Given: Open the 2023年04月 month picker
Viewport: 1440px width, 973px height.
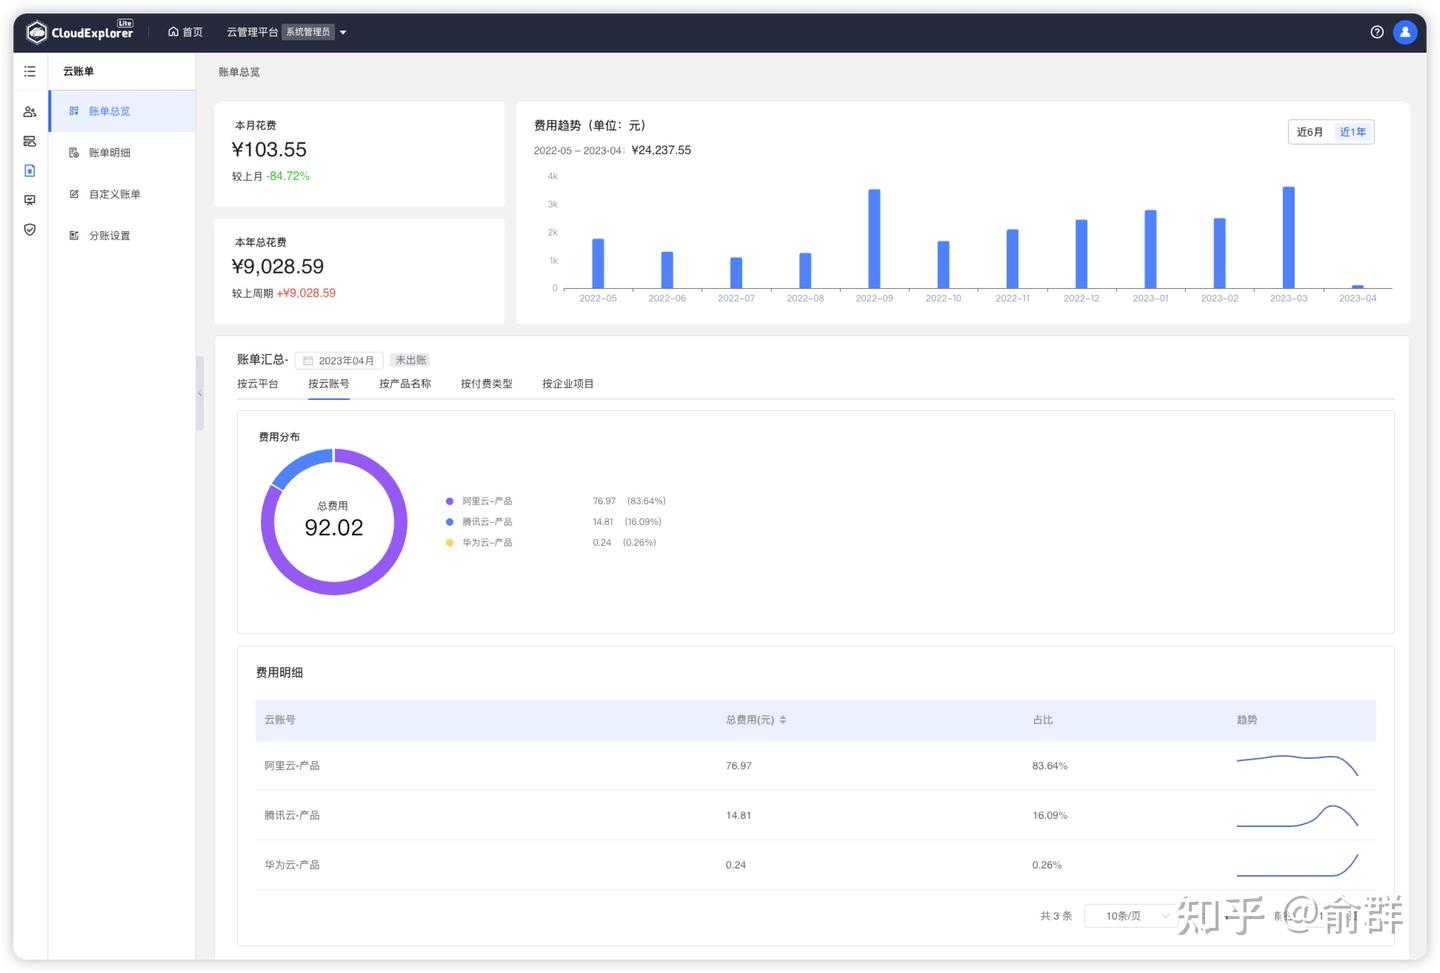Looking at the screenshot, I should click(x=339, y=361).
